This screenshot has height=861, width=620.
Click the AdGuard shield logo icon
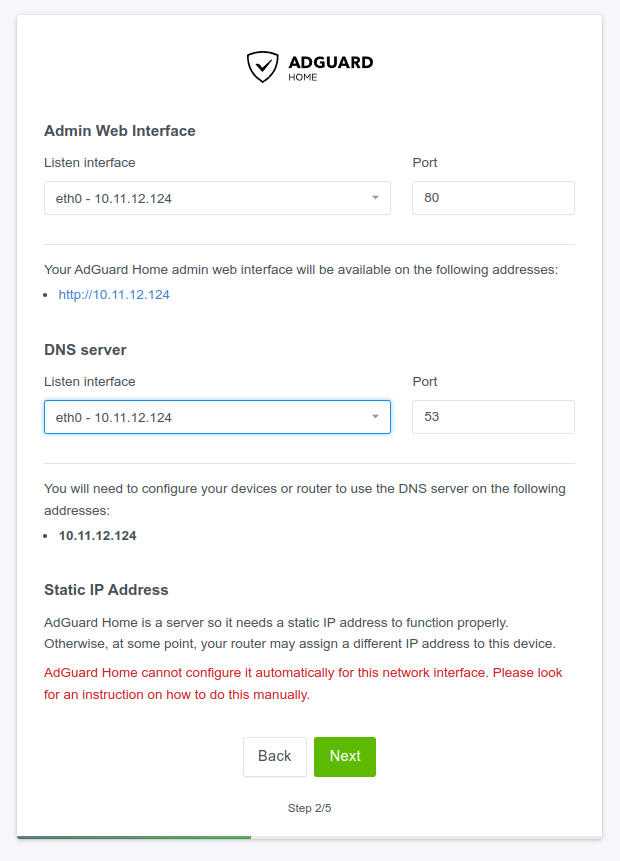(x=262, y=67)
